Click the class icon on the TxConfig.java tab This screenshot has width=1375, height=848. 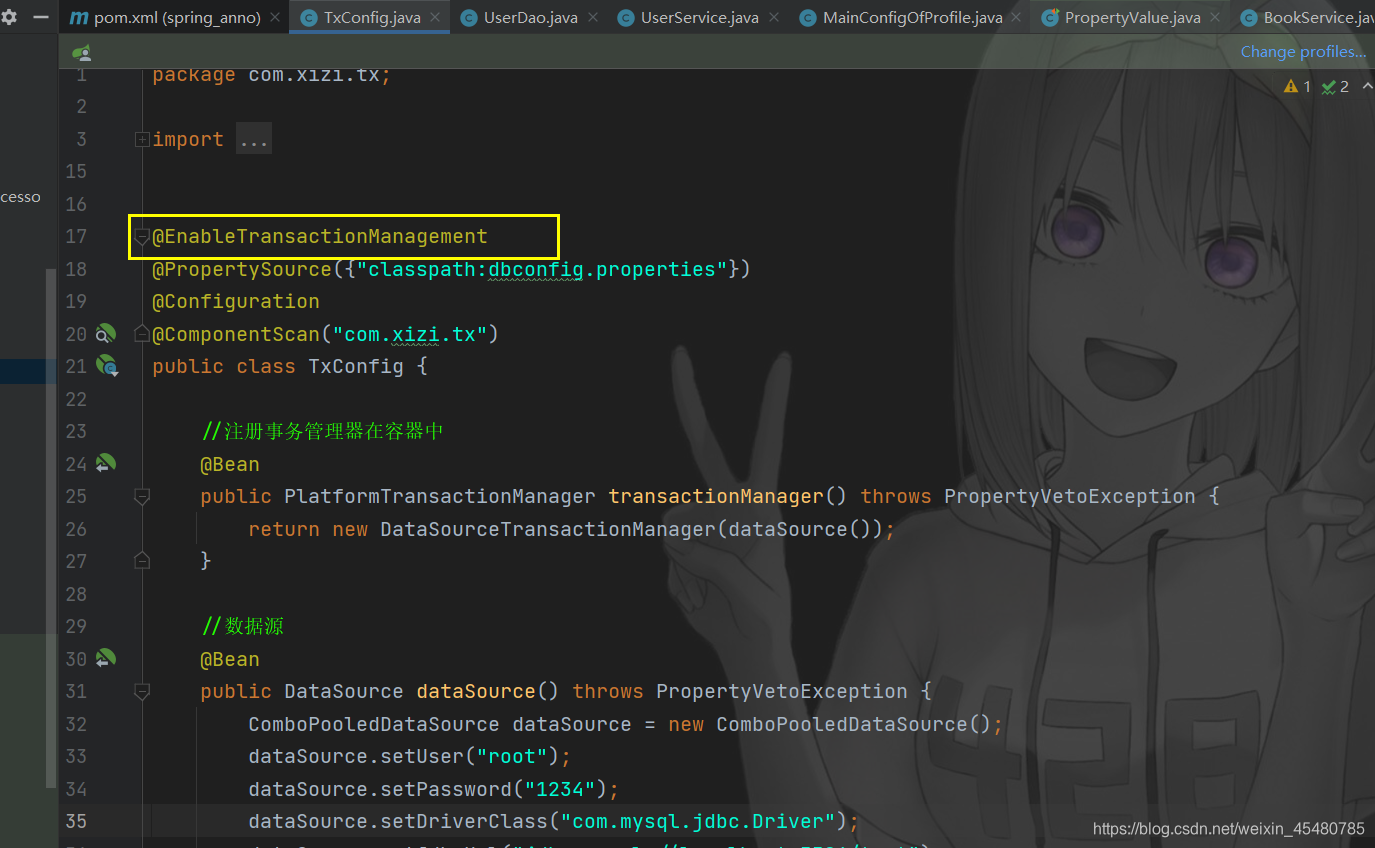click(308, 18)
